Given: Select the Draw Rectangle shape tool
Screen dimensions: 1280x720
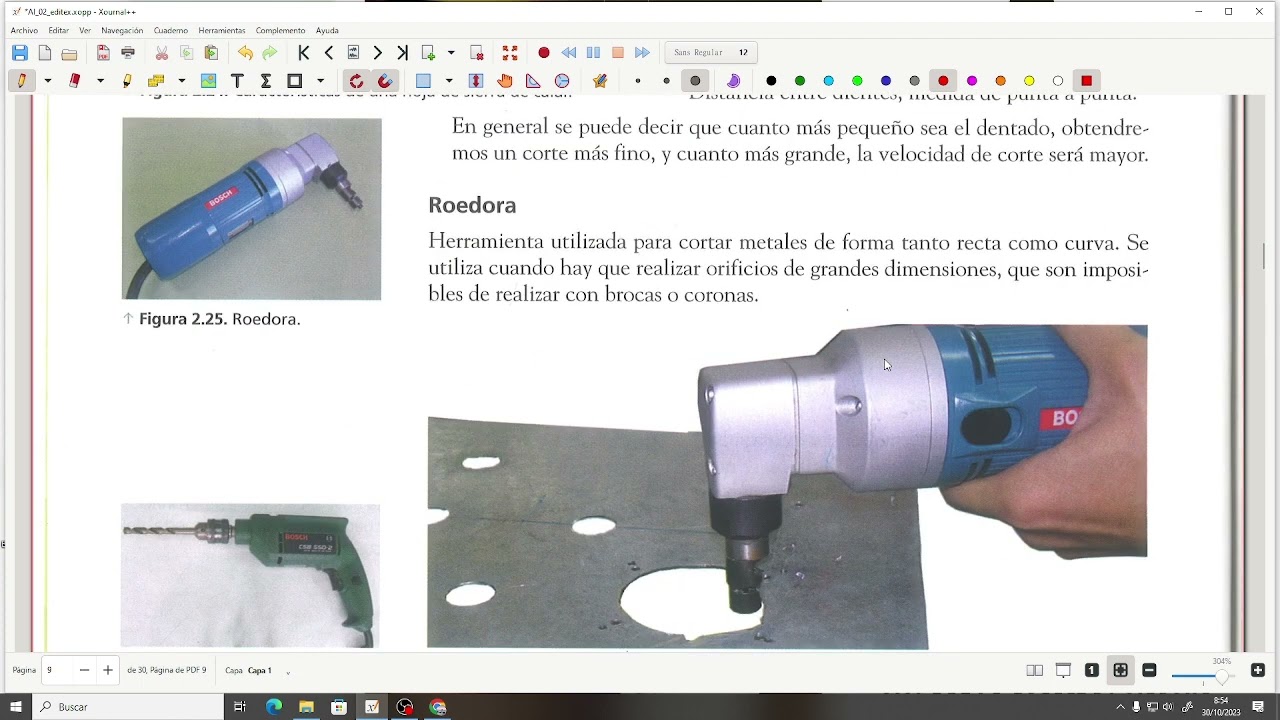Looking at the screenshot, I should tap(295, 81).
